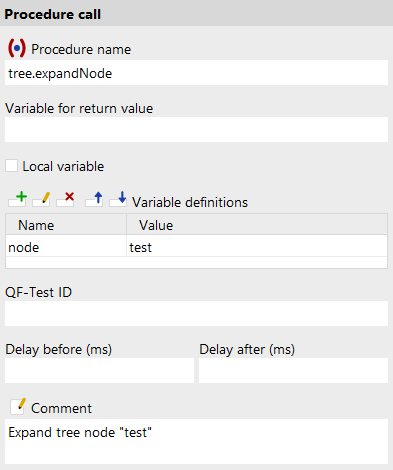Click the Procedure call panel header

pos(196,13)
